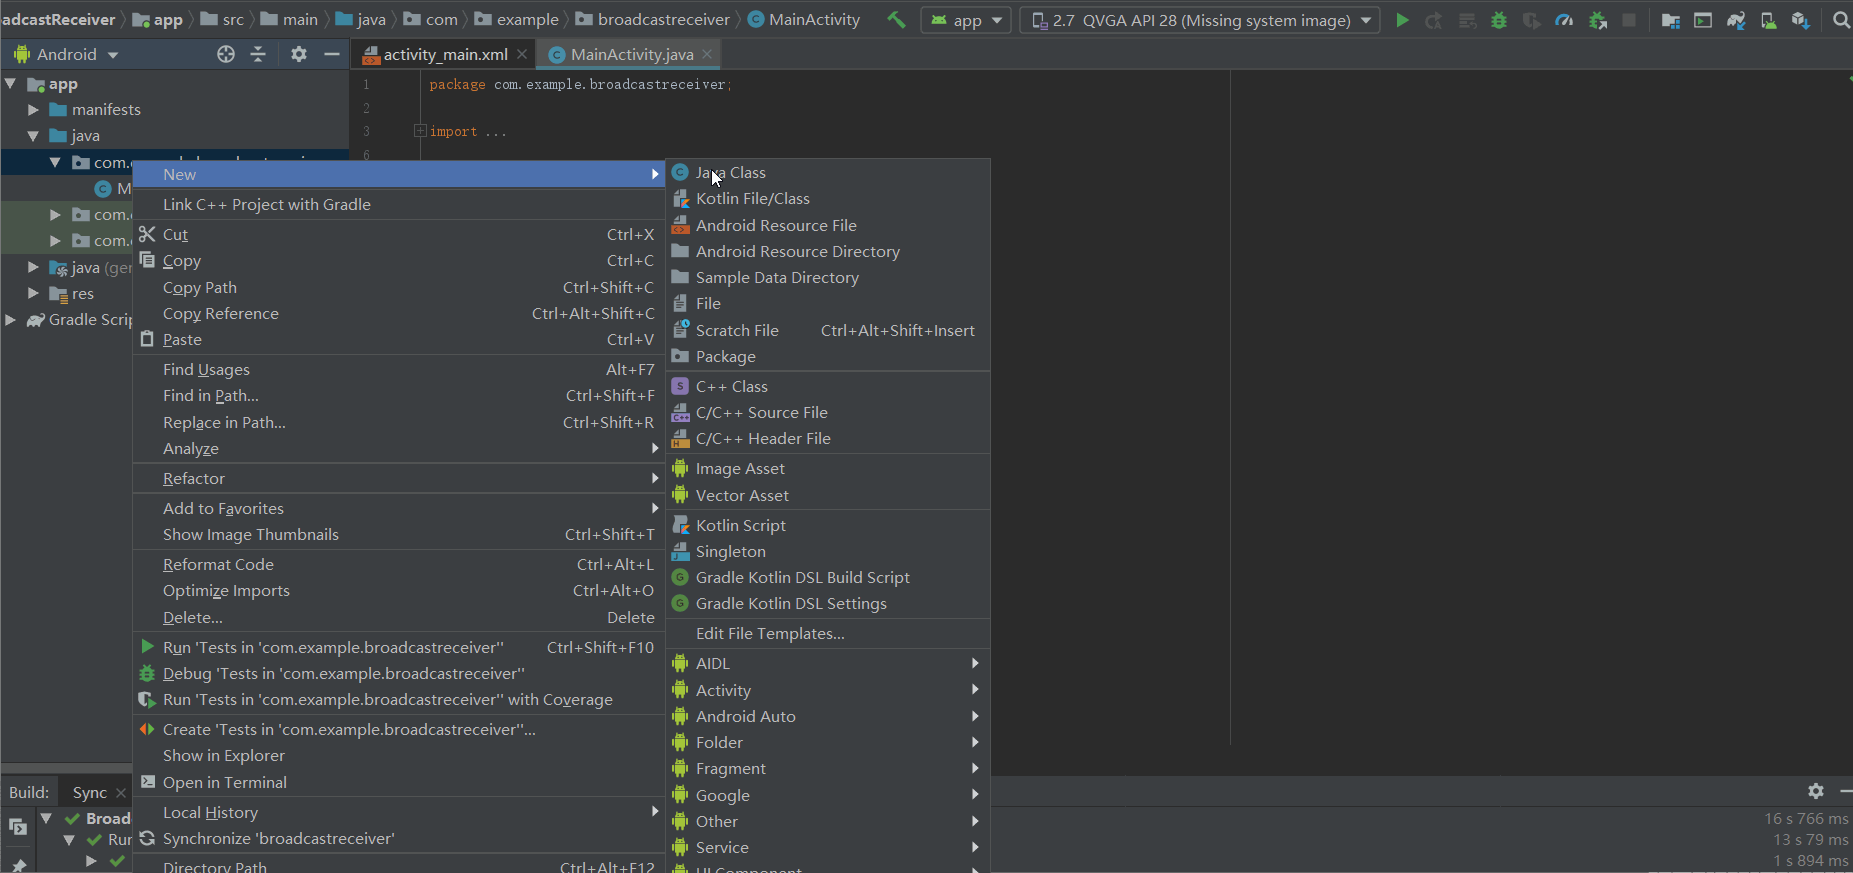The width and height of the screenshot is (1853, 873).
Task: Click the MainActivity breadcrumb
Action: point(805,19)
